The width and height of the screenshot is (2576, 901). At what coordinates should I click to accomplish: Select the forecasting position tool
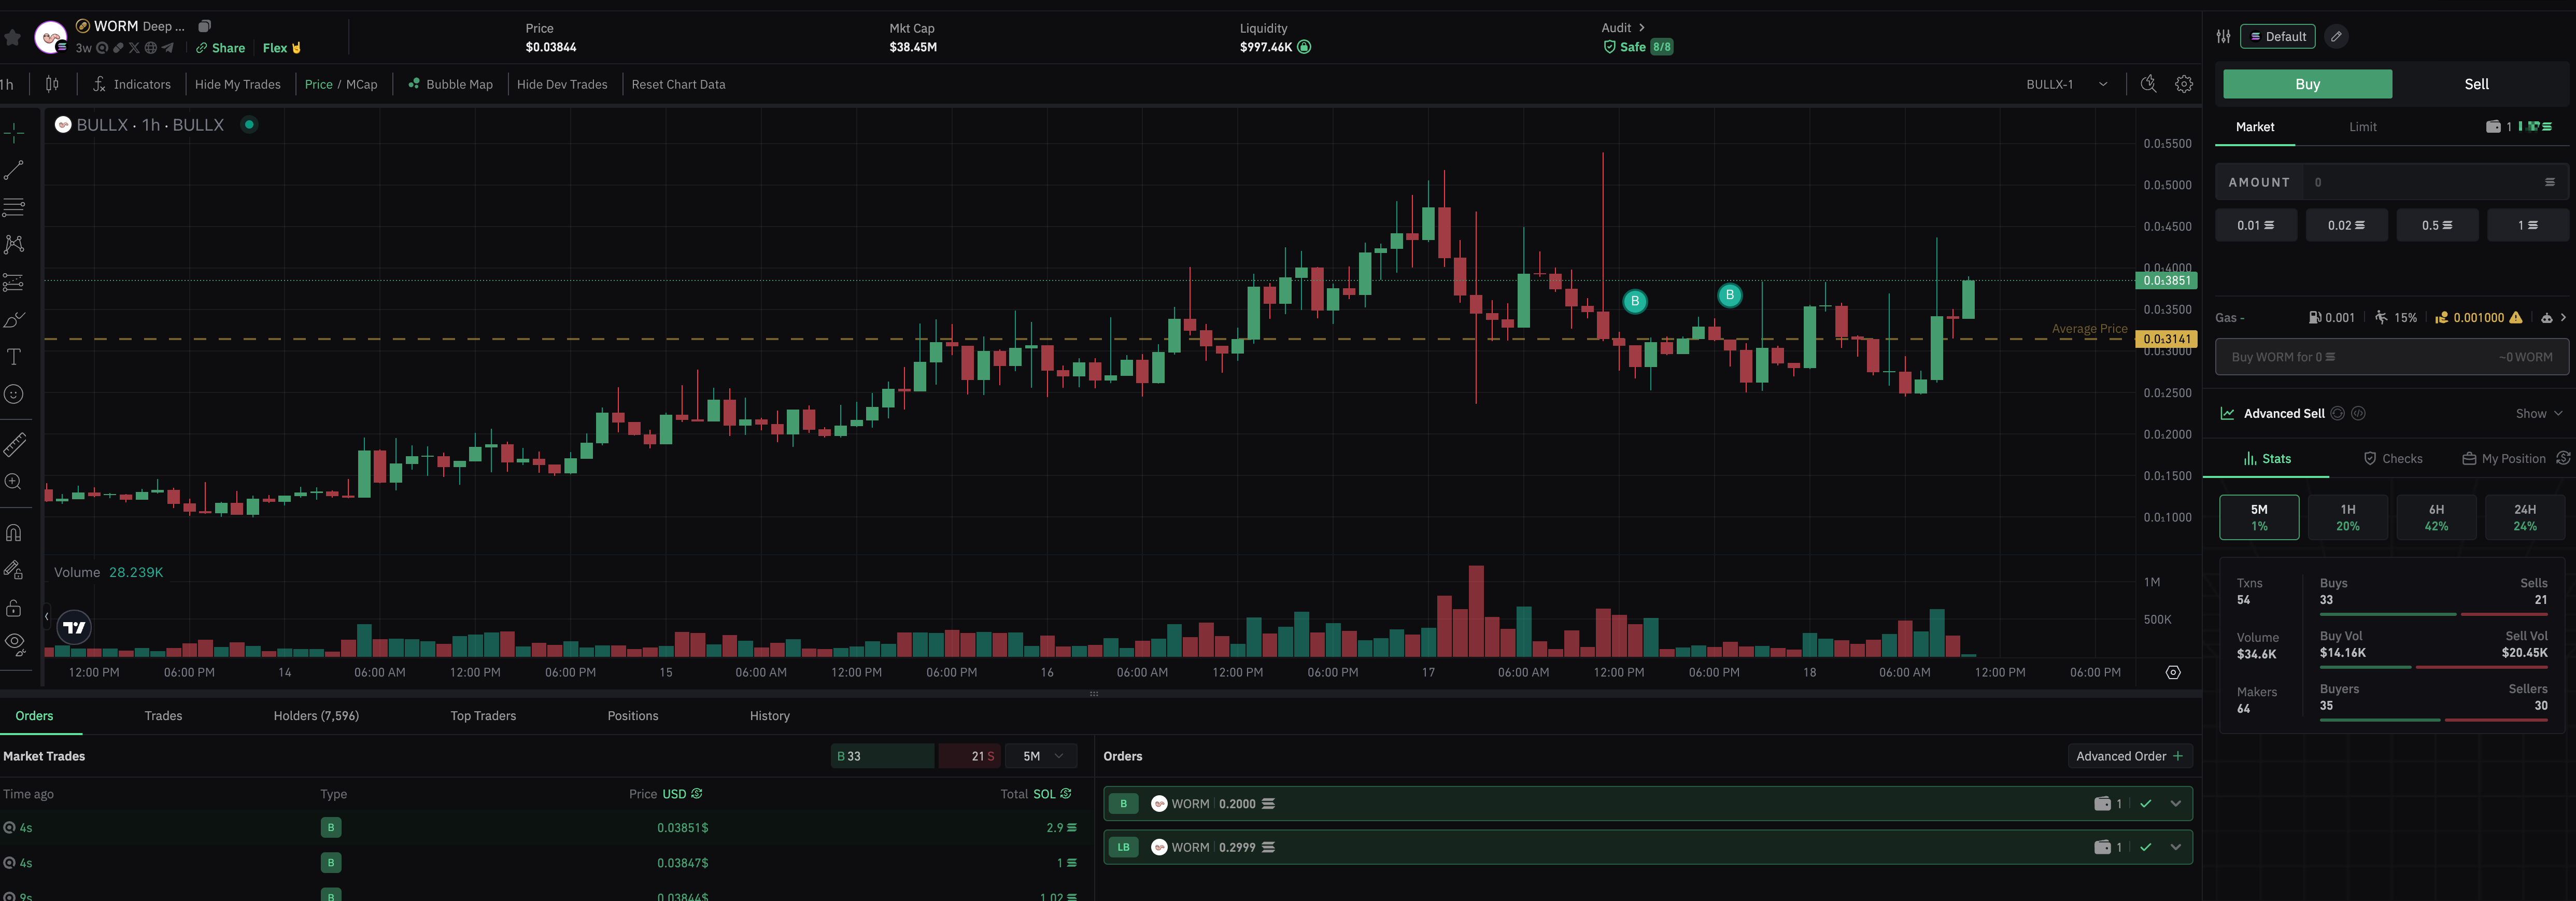pos(14,283)
